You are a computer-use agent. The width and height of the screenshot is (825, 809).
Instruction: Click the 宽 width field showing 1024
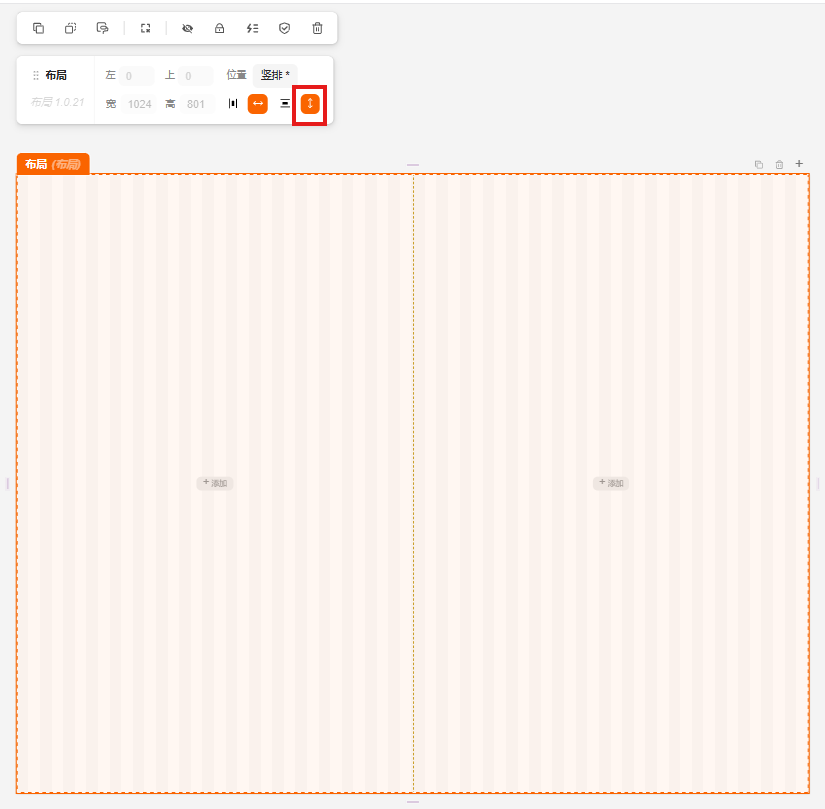tap(139, 104)
